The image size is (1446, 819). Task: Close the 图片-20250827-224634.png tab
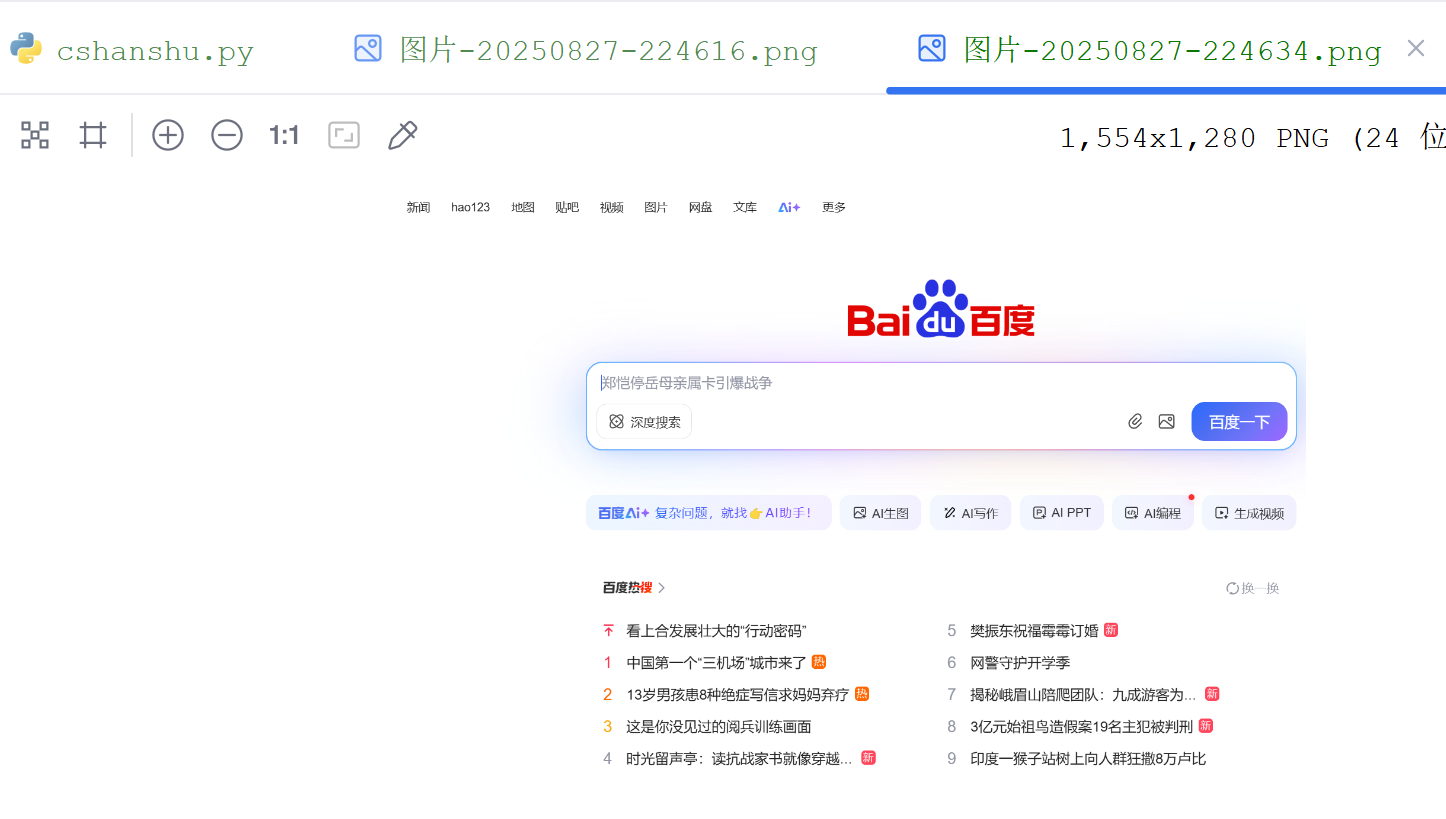click(1416, 48)
